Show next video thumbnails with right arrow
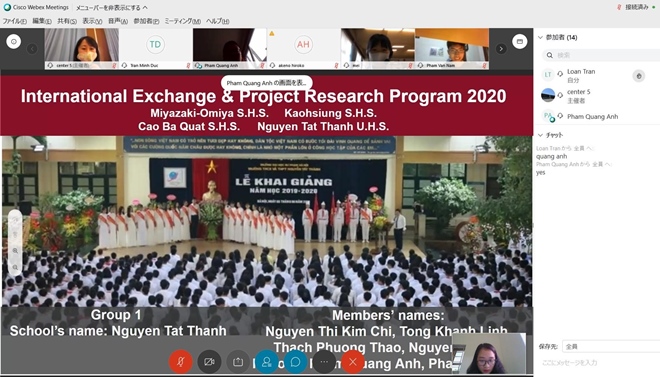 501,49
